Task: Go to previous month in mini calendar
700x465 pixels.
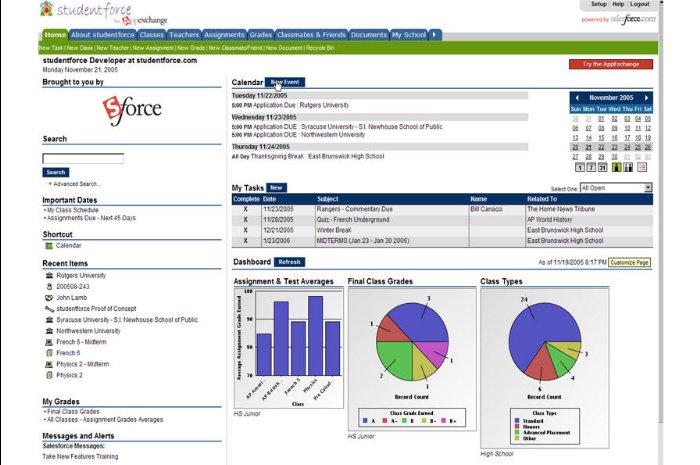Action: click(x=577, y=98)
